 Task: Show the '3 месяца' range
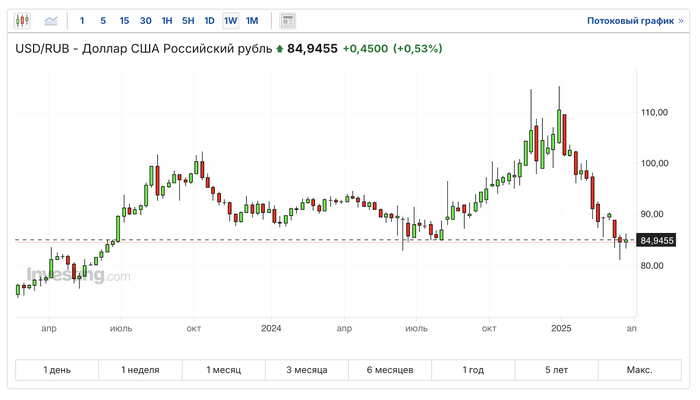click(x=306, y=370)
